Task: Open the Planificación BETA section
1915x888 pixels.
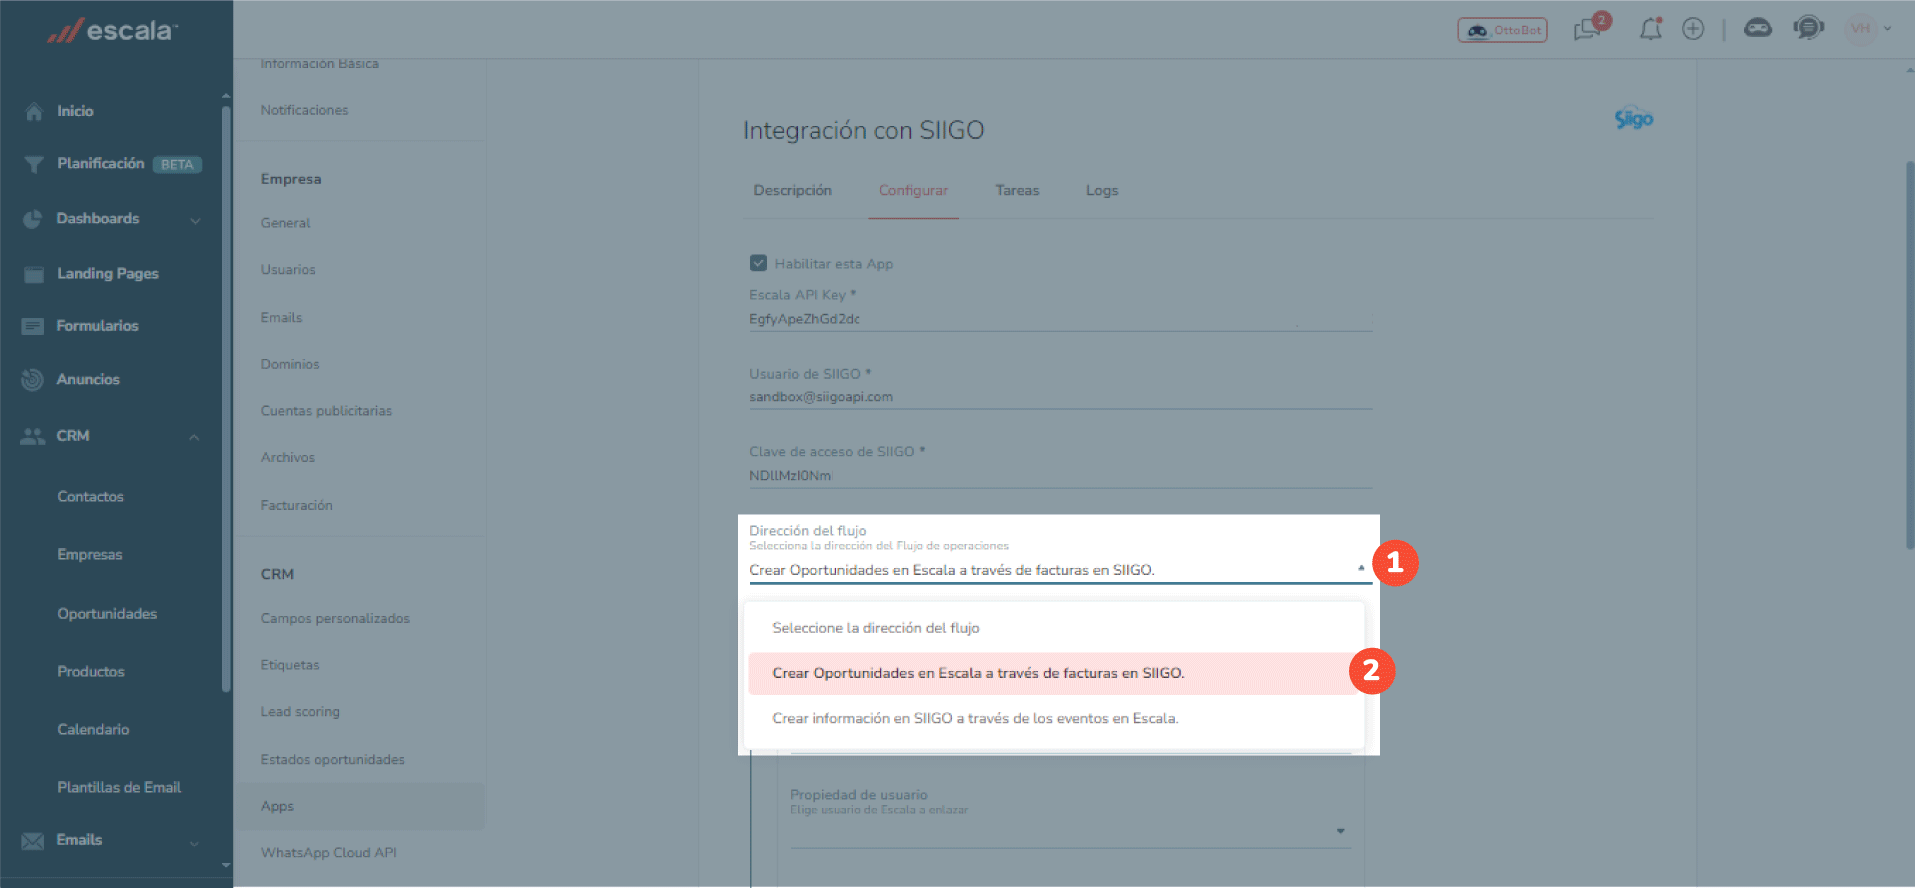Action: pos(129,163)
